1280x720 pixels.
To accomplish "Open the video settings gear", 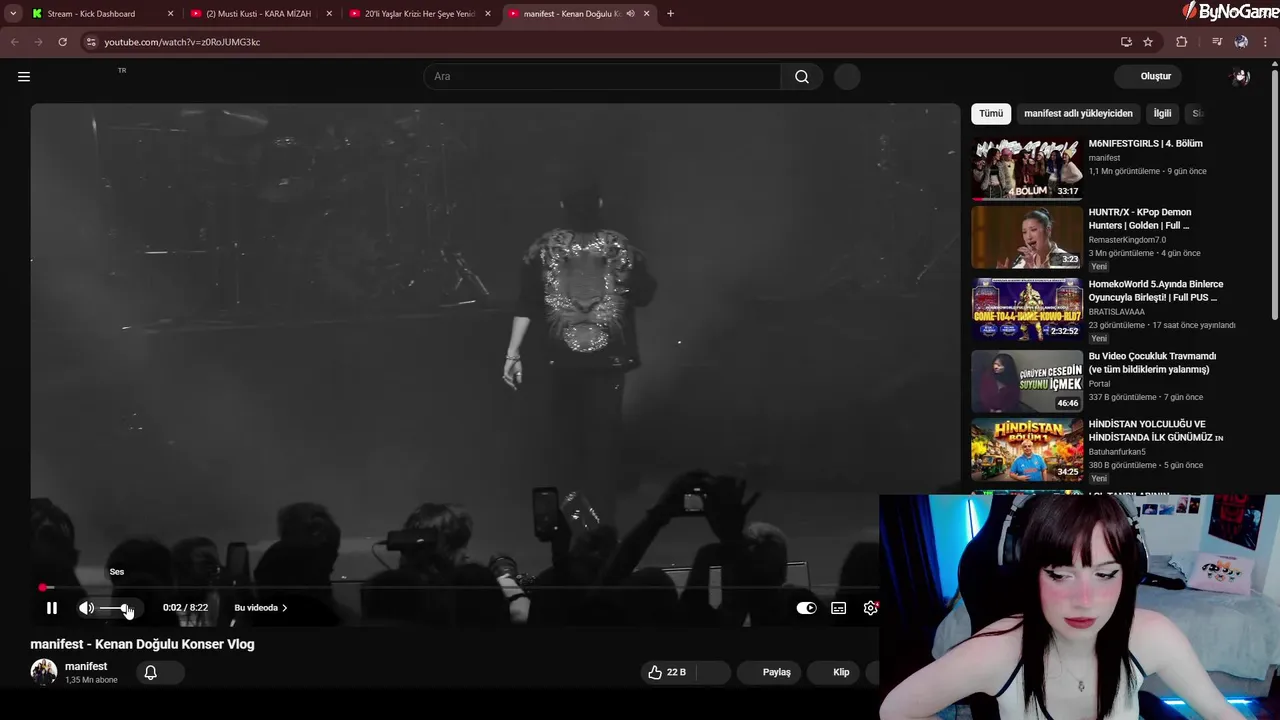I will (871, 608).
